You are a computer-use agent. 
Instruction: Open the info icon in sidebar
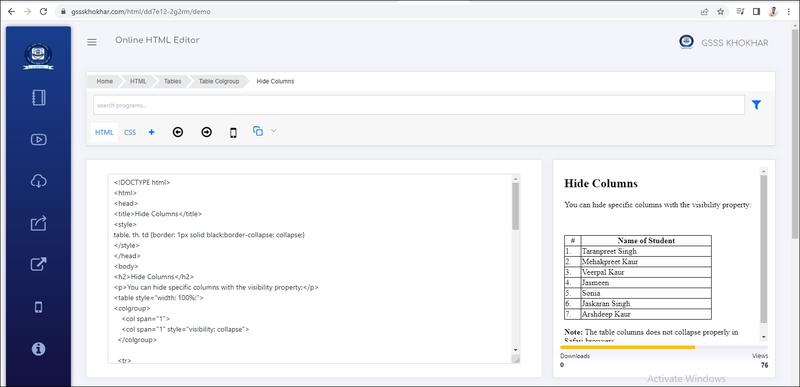point(39,349)
